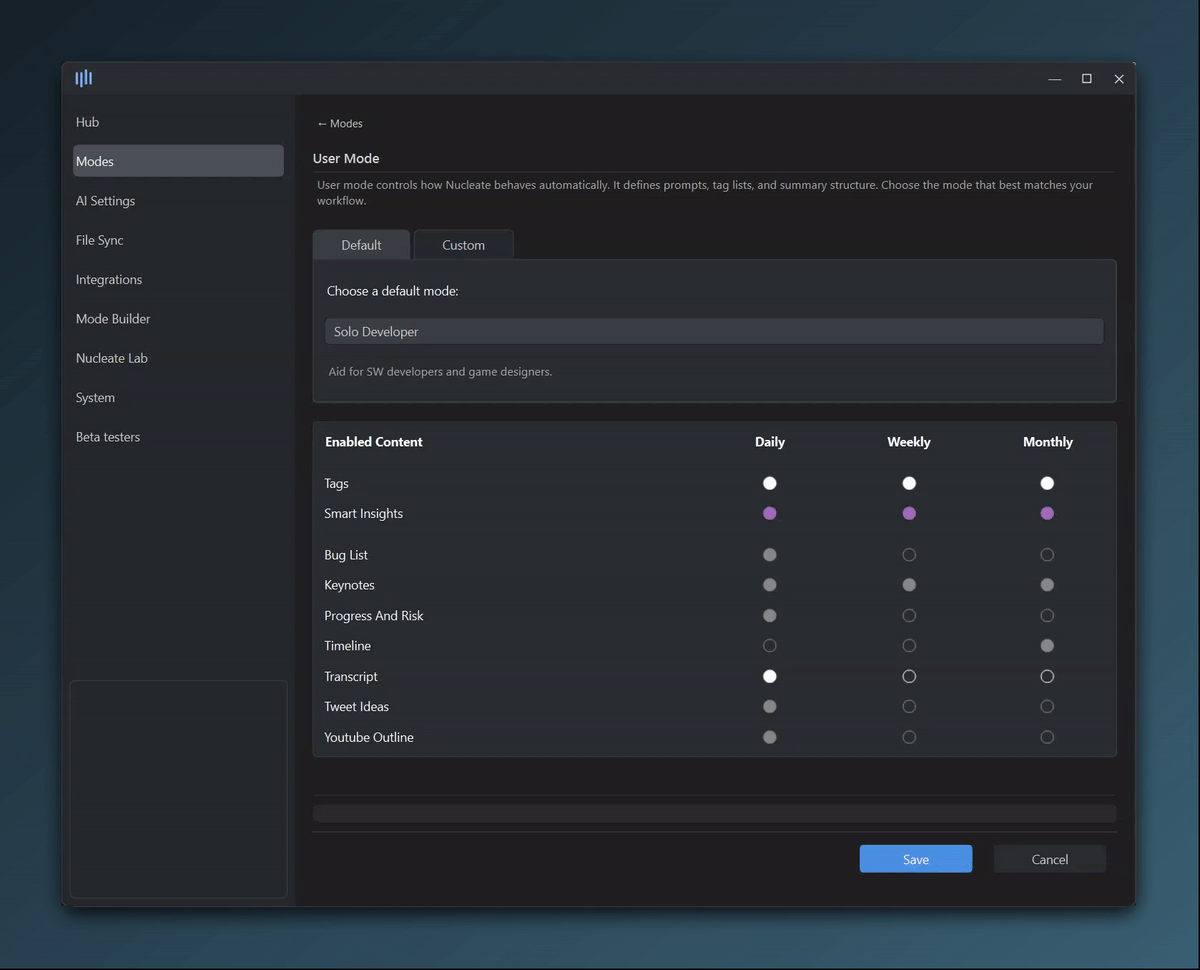Screen dimensions: 1200x970
Task: Enable Tweet Ideas for Monthly
Action: [1047, 707]
